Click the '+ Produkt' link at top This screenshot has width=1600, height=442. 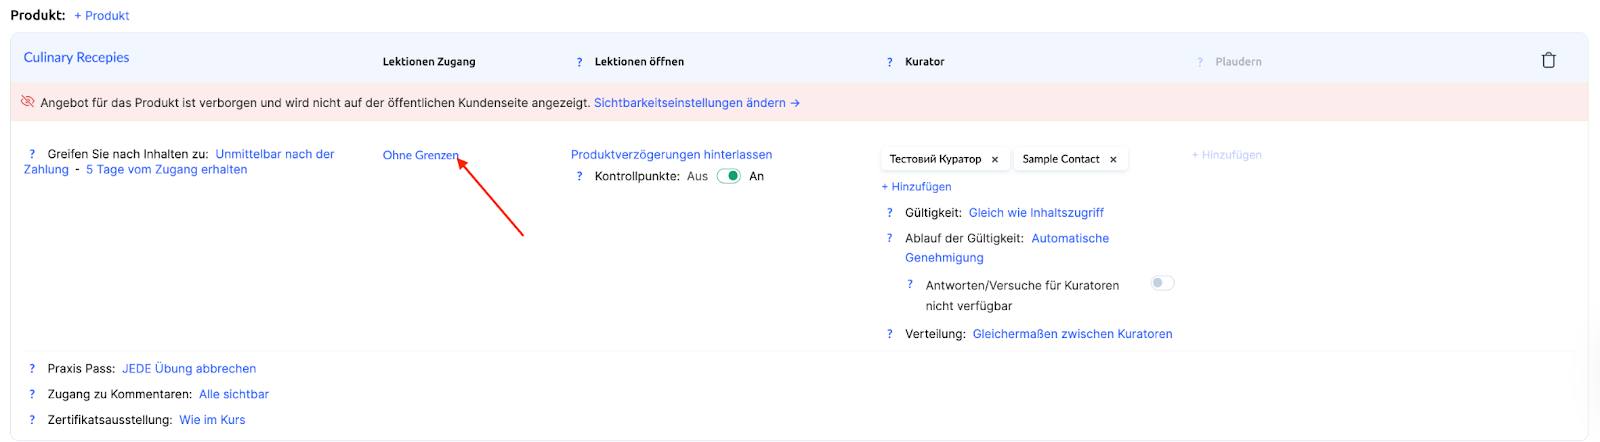(102, 16)
